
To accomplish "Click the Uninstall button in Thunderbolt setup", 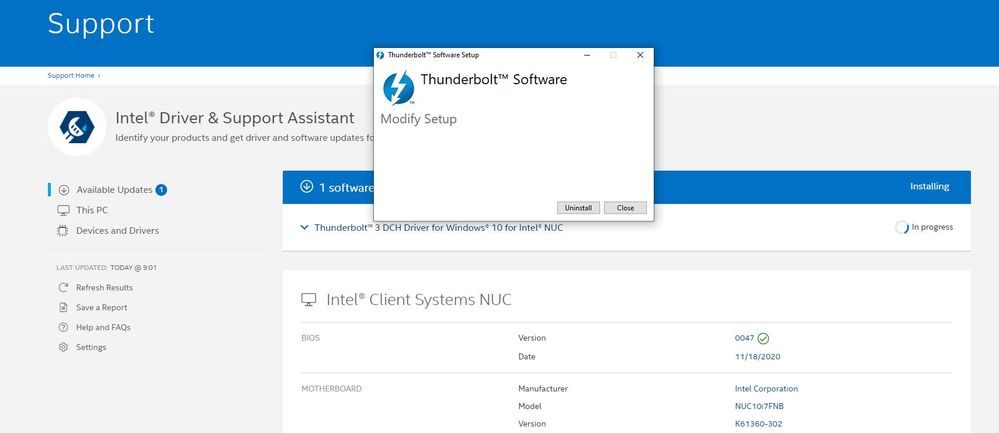I will coord(579,208).
